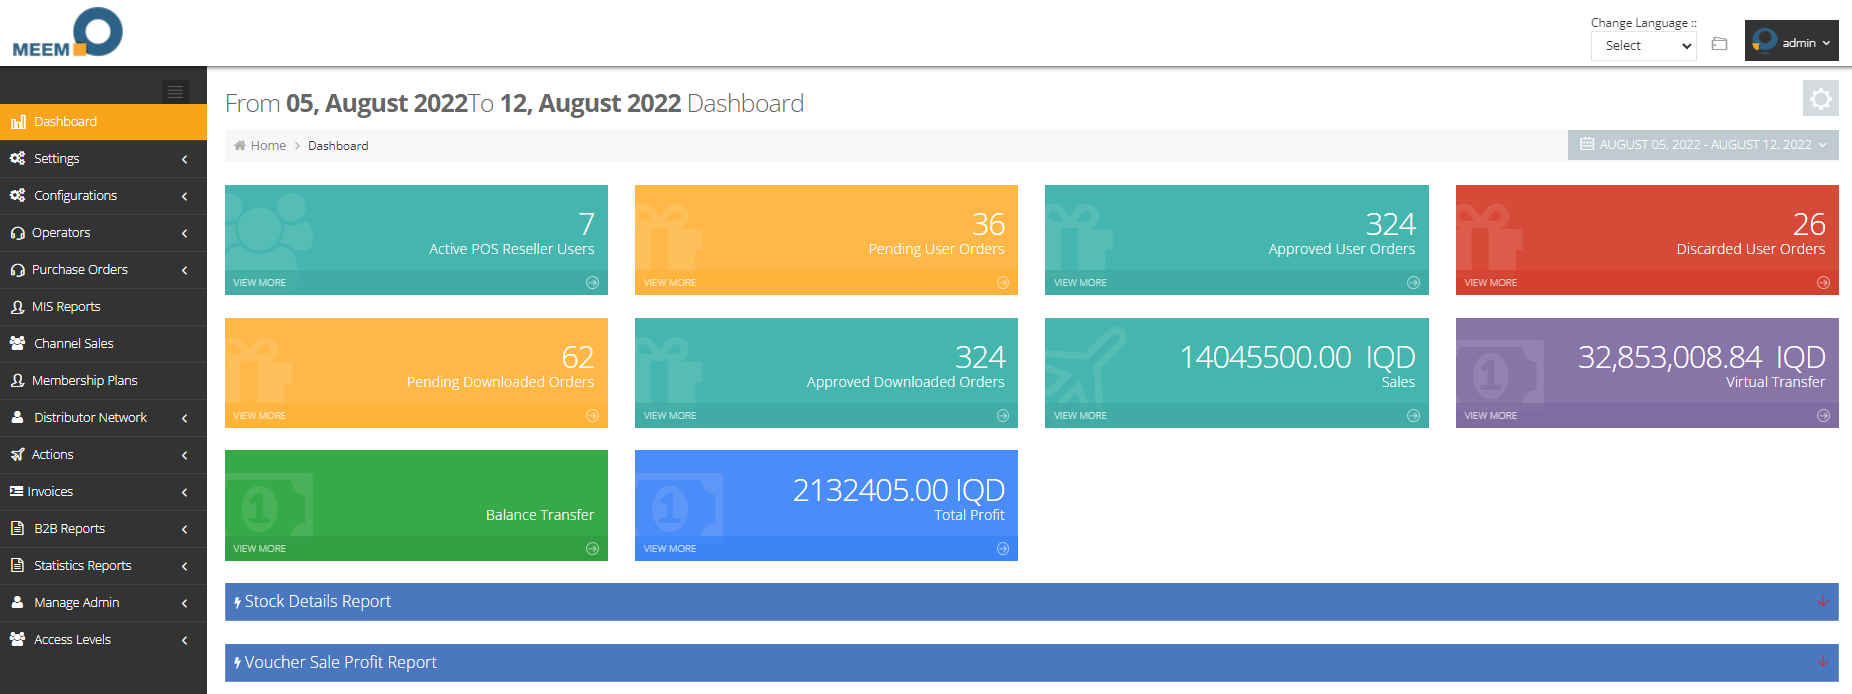Expand the Stock Details Report panel arrow

(x=1822, y=602)
